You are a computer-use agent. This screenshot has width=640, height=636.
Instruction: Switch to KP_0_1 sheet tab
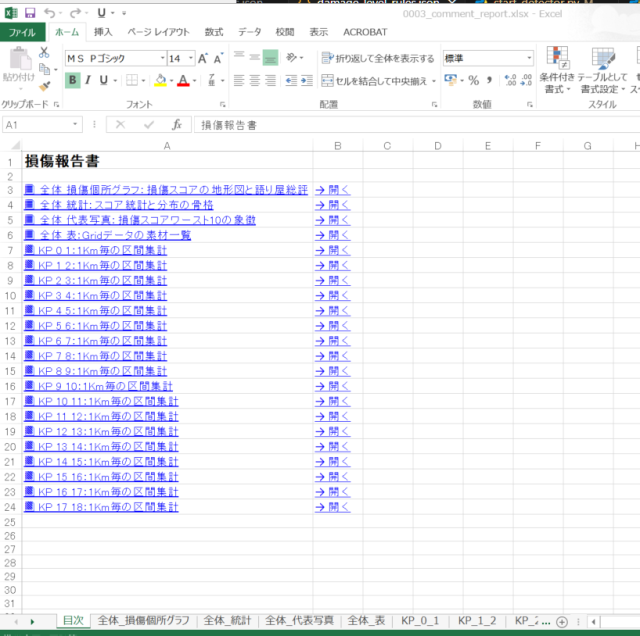(420, 621)
